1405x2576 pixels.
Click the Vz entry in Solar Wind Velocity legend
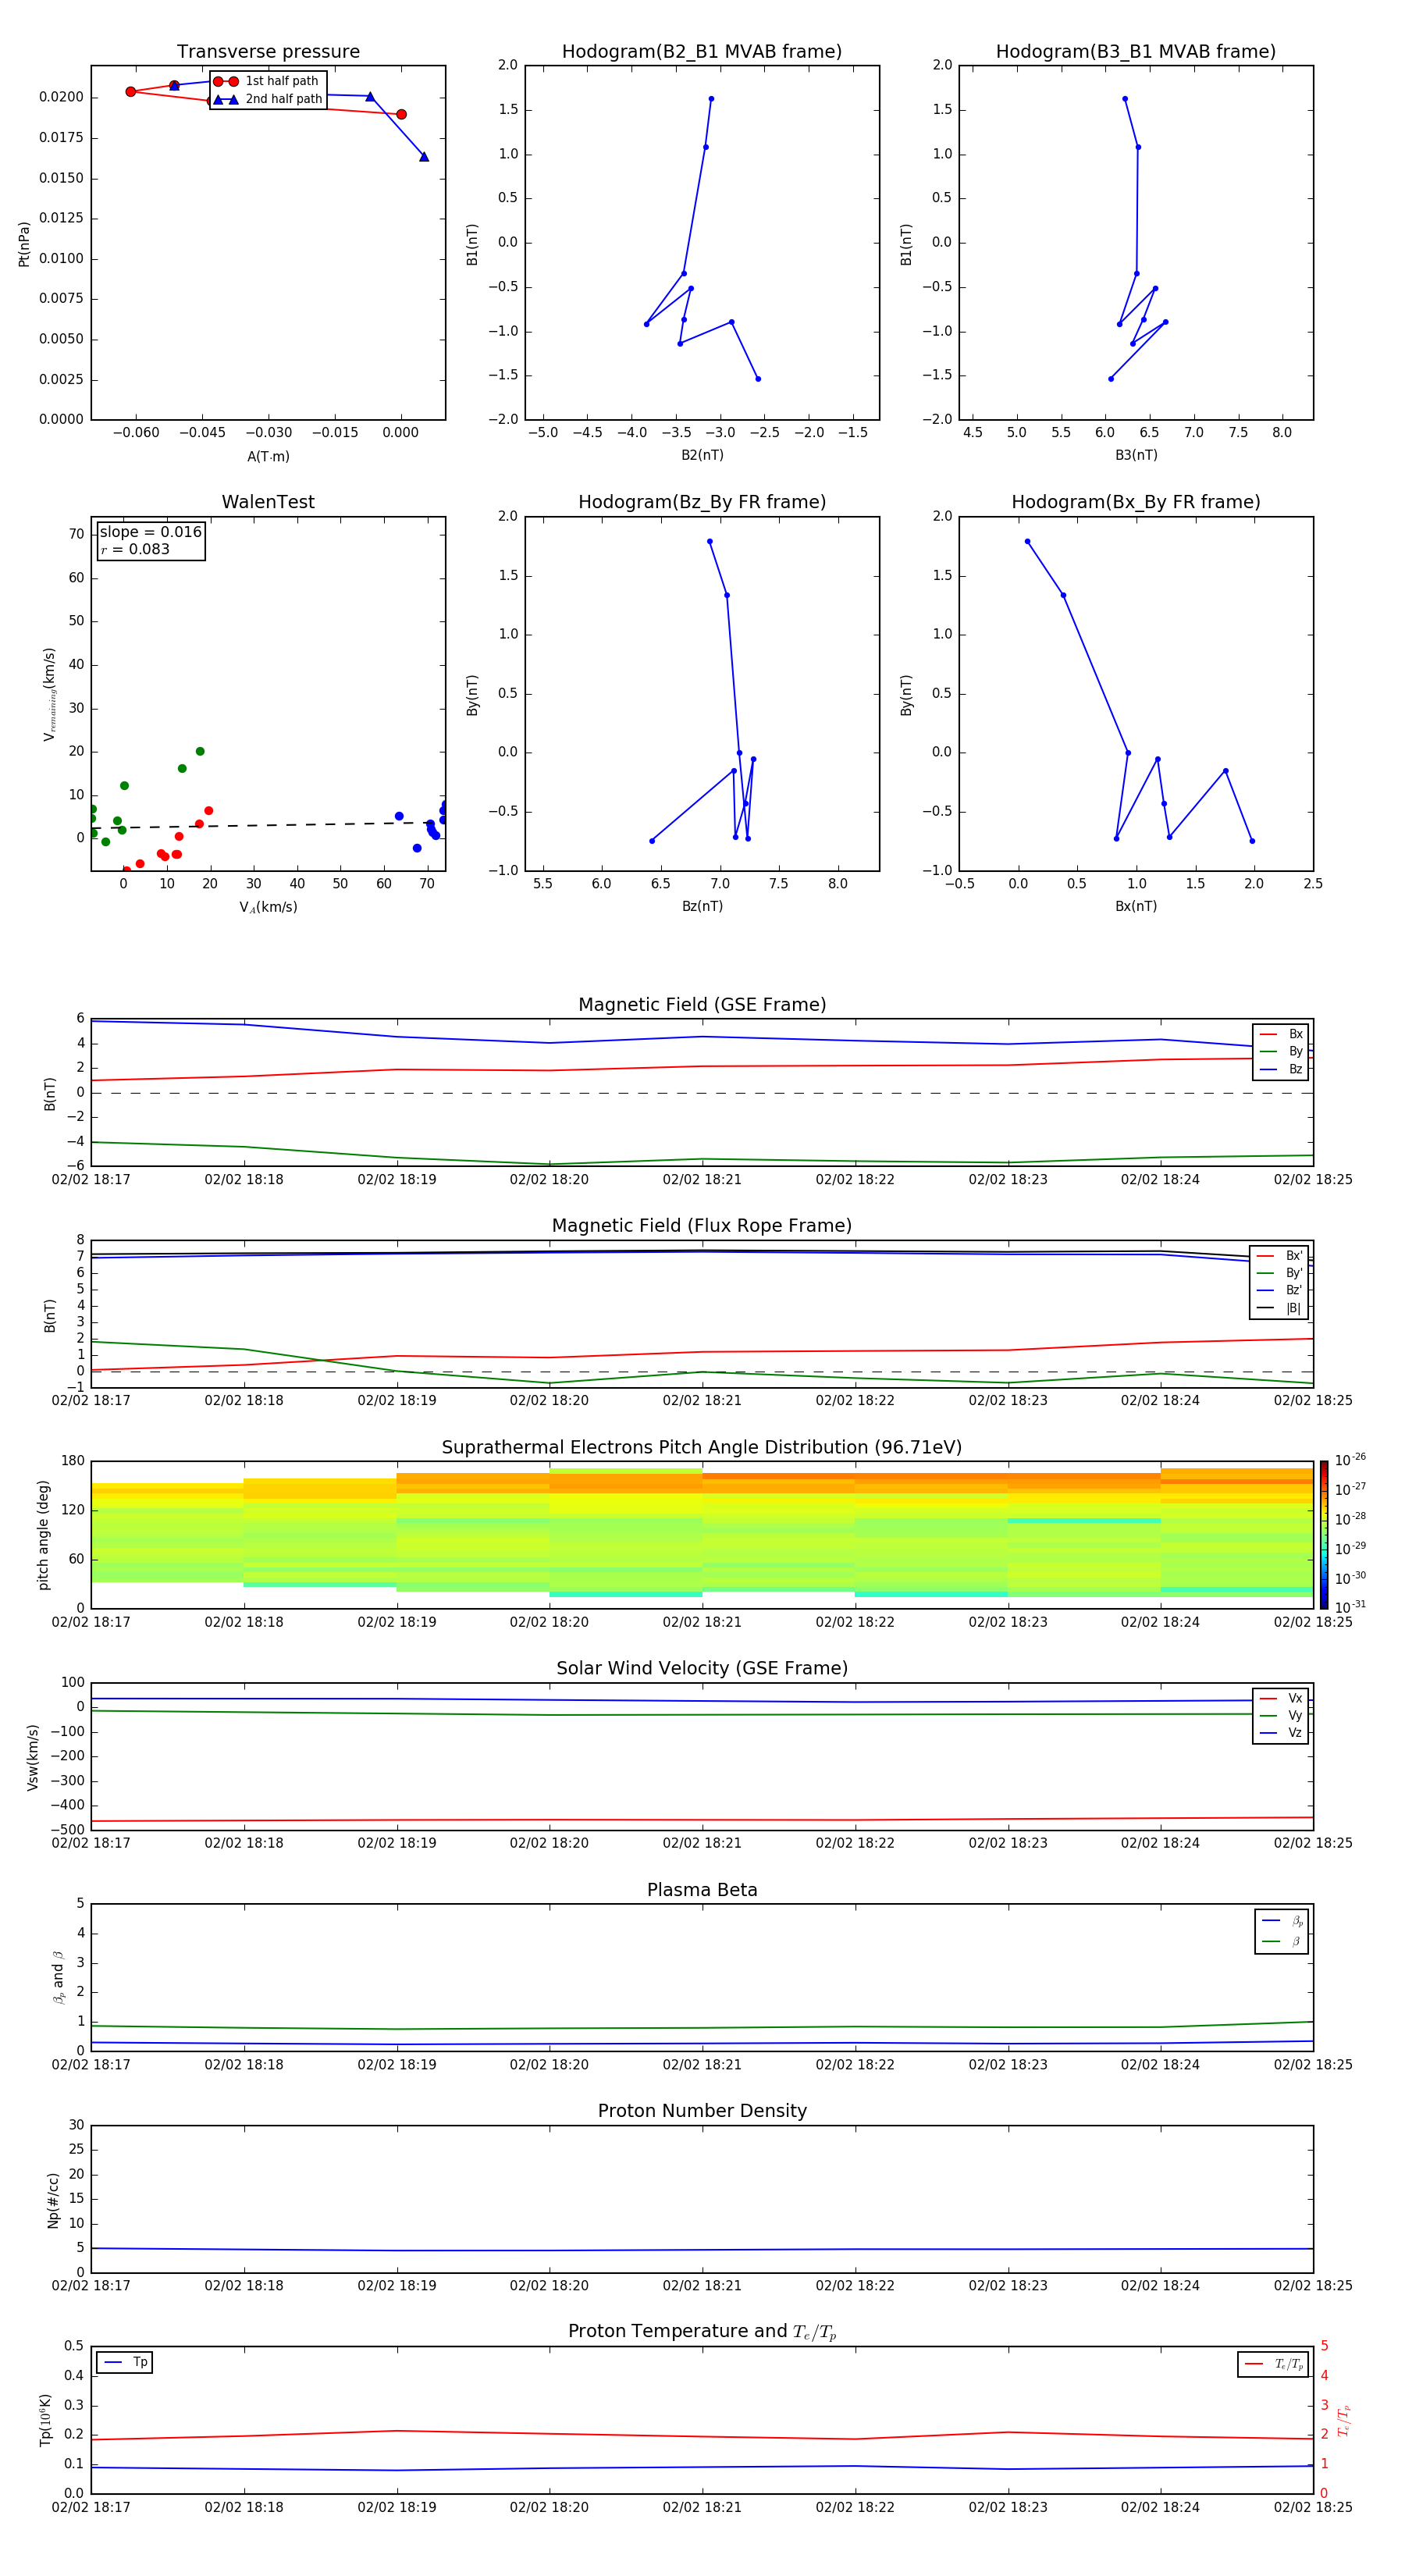pos(1281,1733)
